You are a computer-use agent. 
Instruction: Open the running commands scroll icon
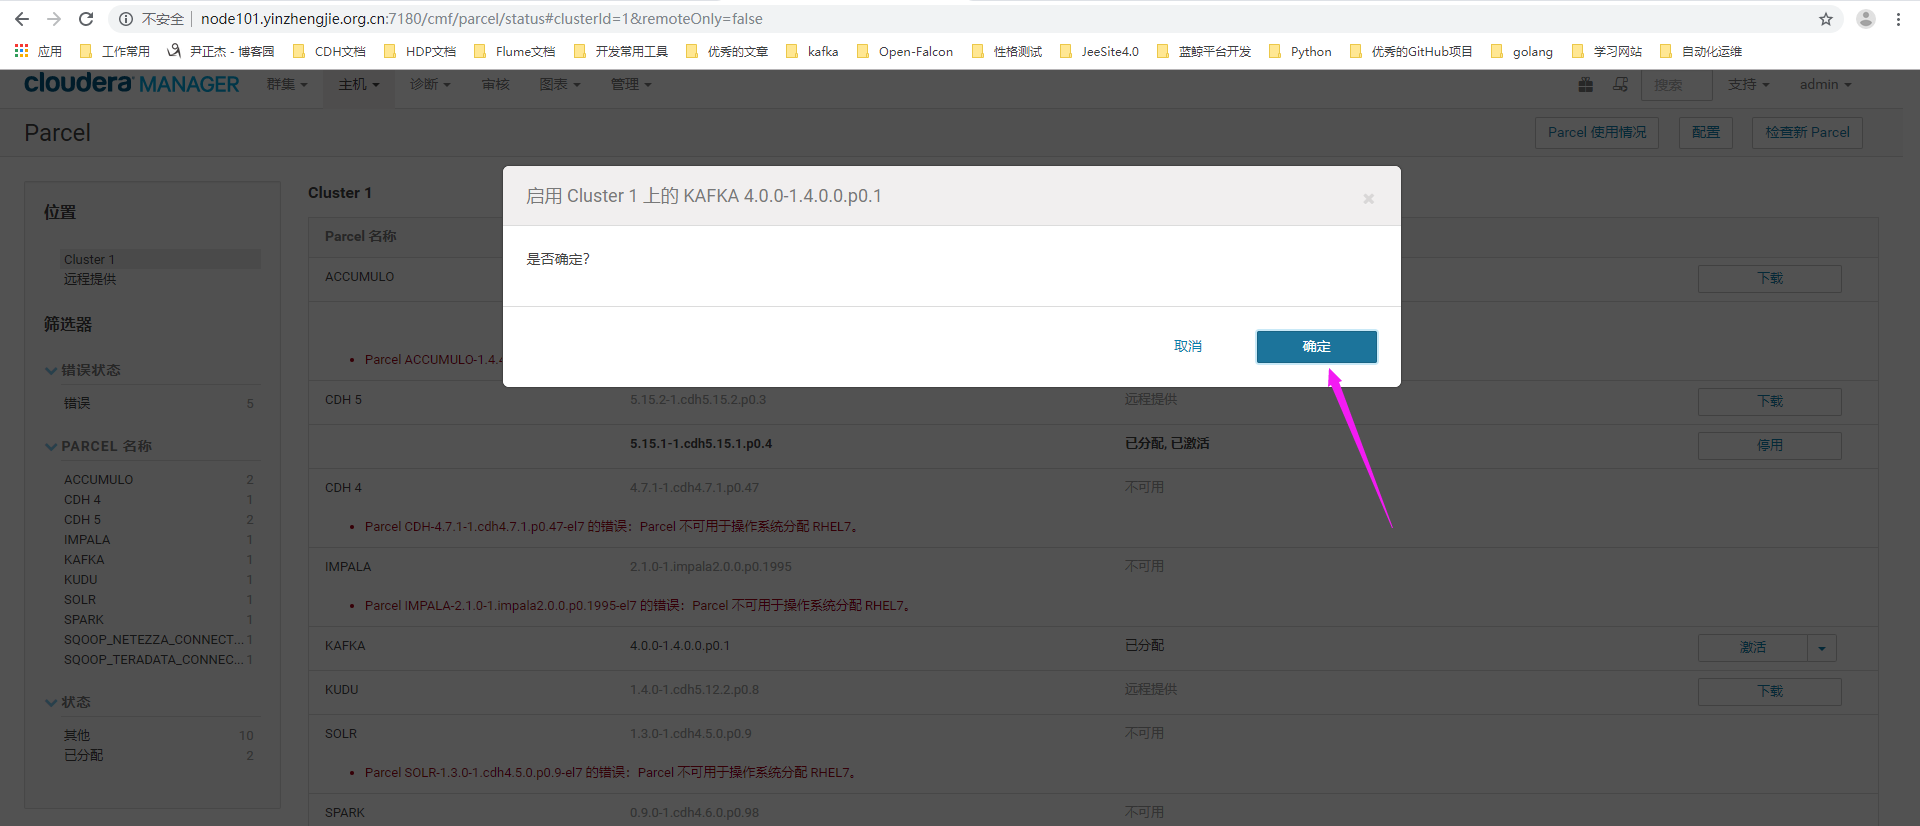[x=1620, y=85]
